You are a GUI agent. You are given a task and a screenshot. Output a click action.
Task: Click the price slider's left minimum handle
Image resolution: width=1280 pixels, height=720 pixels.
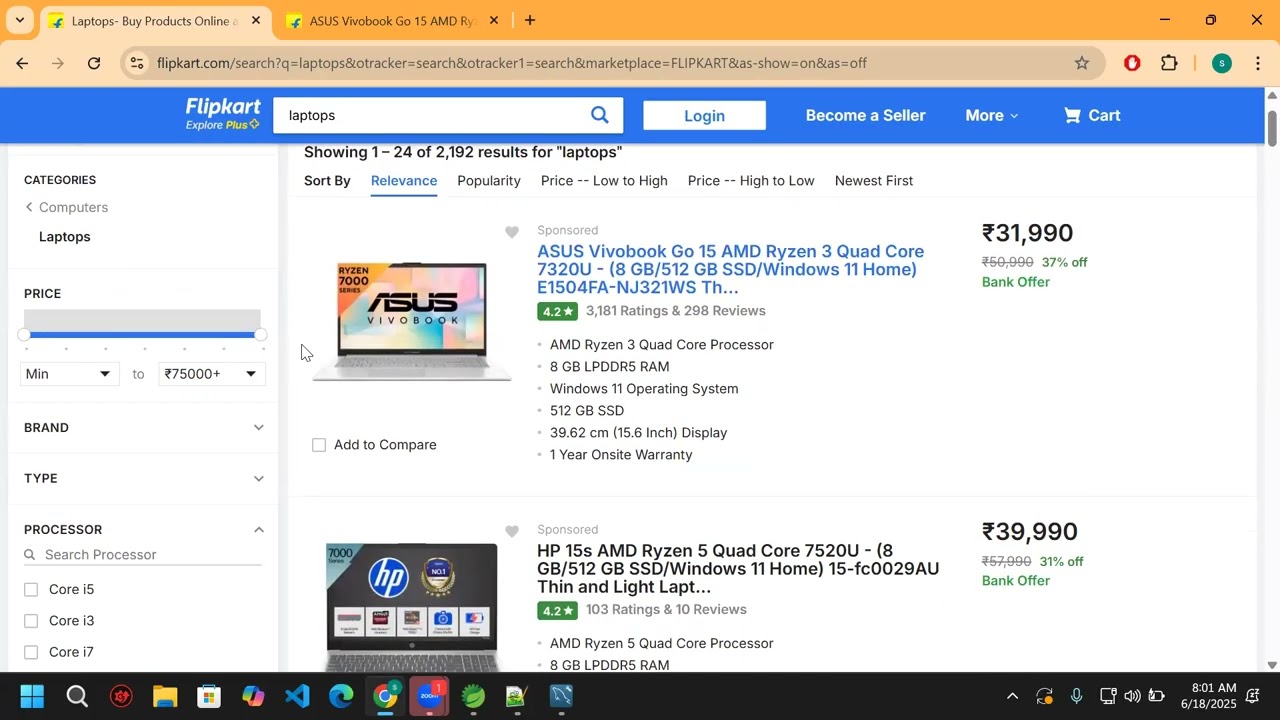(24, 335)
